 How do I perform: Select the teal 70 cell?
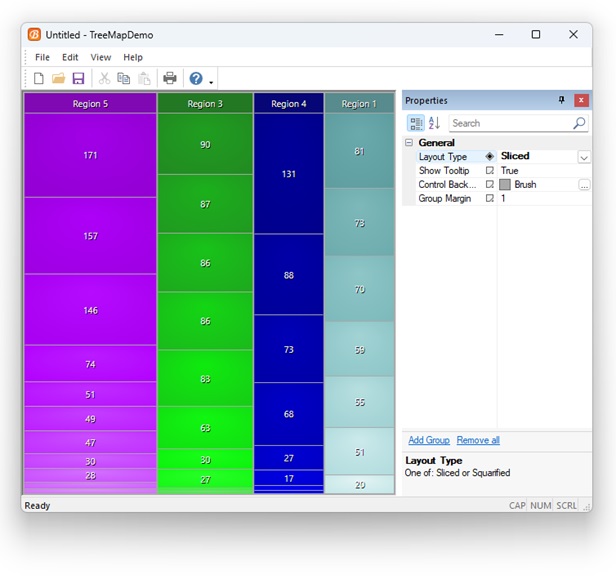[x=359, y=289]
